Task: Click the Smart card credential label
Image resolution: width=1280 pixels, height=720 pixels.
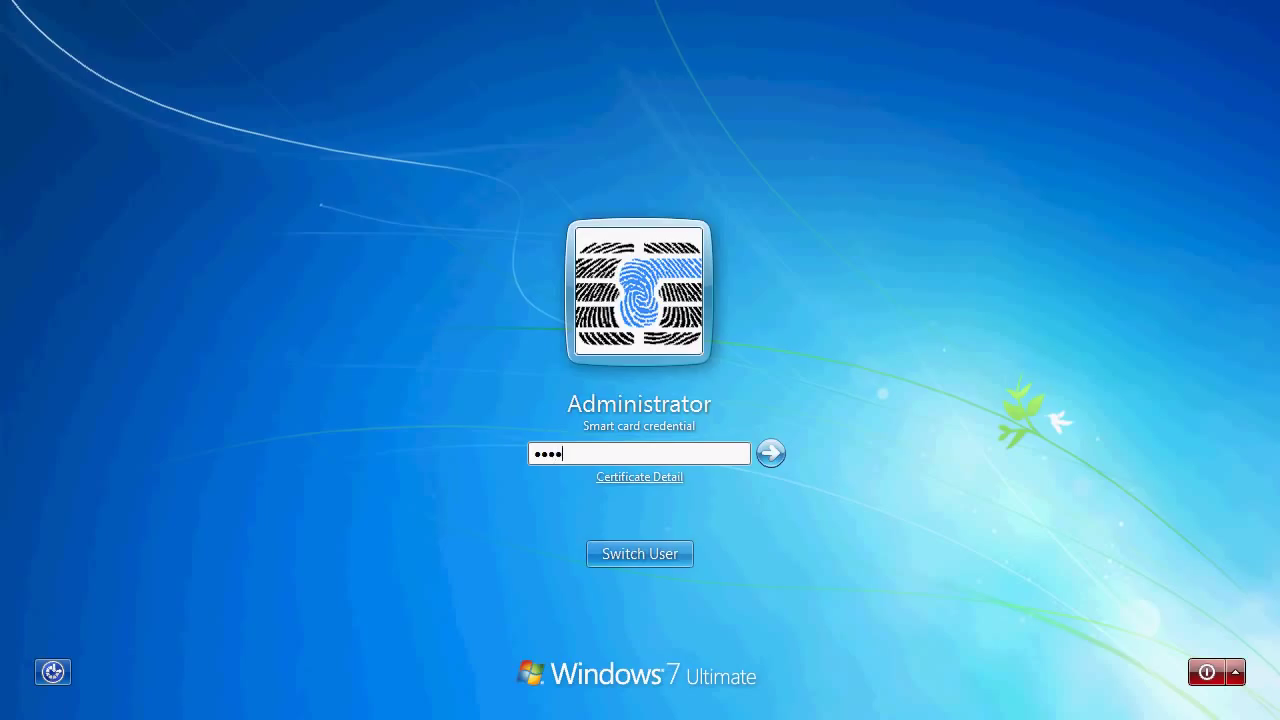Action: pos(639,426)
